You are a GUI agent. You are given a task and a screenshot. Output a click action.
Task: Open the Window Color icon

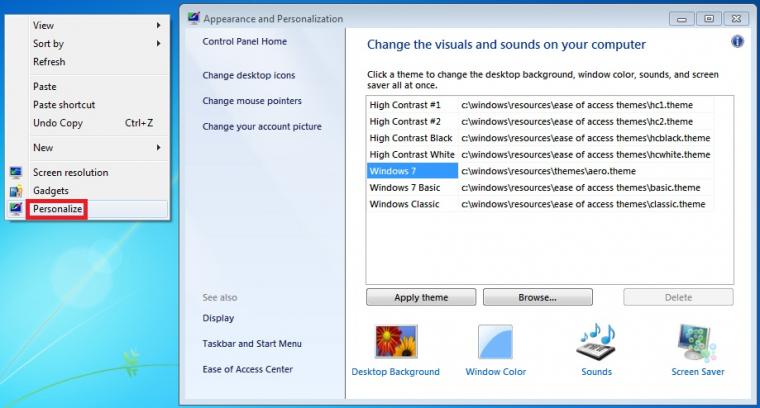(495, 342)
